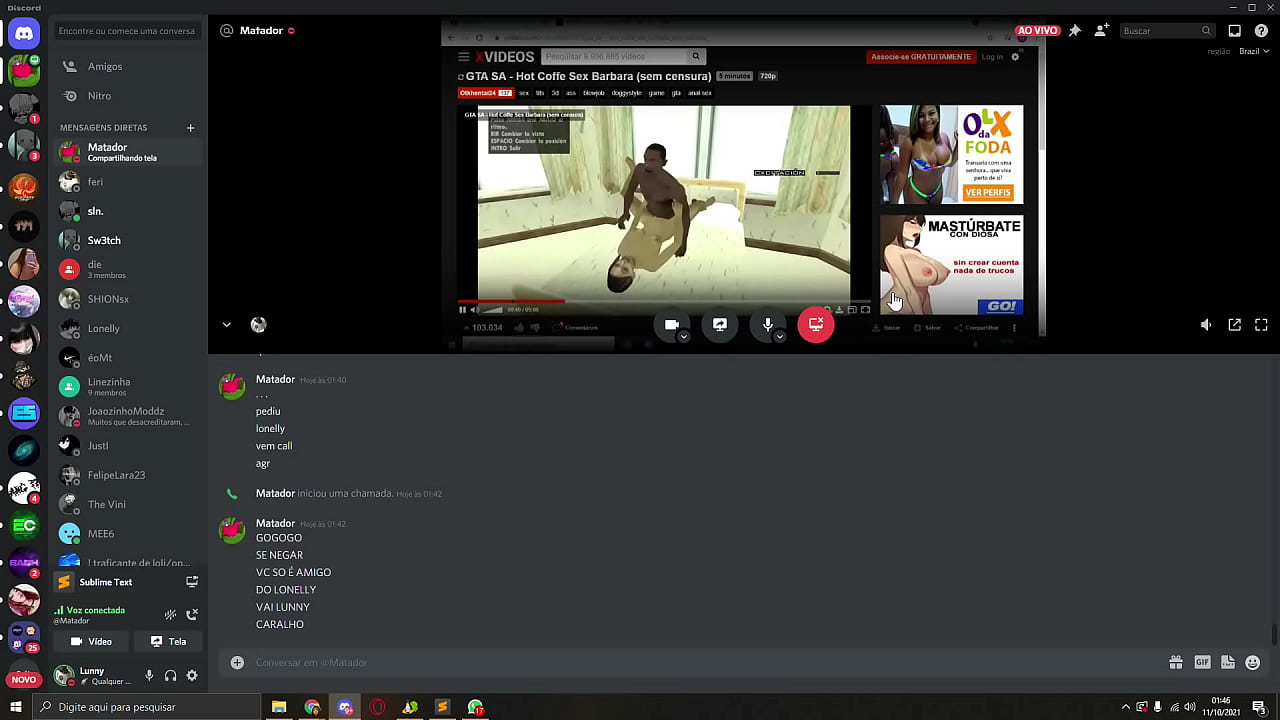Image resolution: width=1280 pixels, height=720 pixels.
Task: Open the emoji picker in message bar
Action: tap(1253, 662)
